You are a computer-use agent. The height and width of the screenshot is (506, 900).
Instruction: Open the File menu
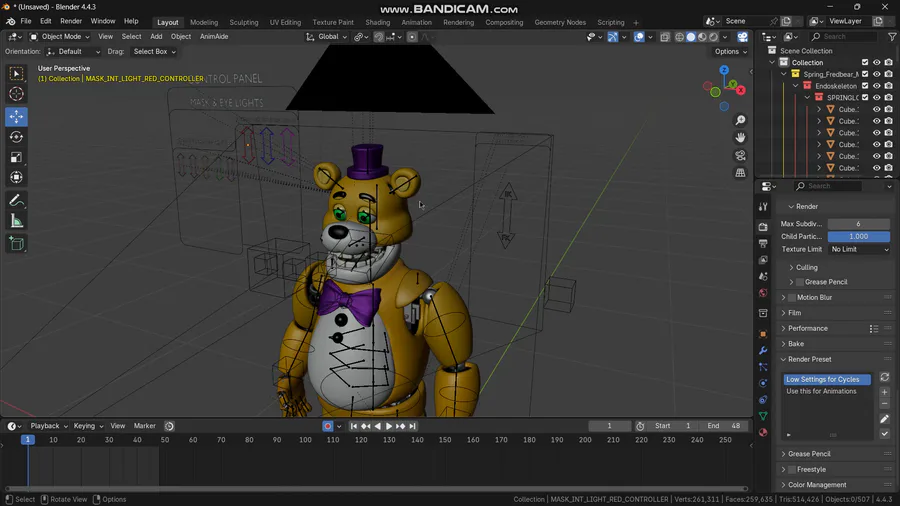[x=26, y=21]
